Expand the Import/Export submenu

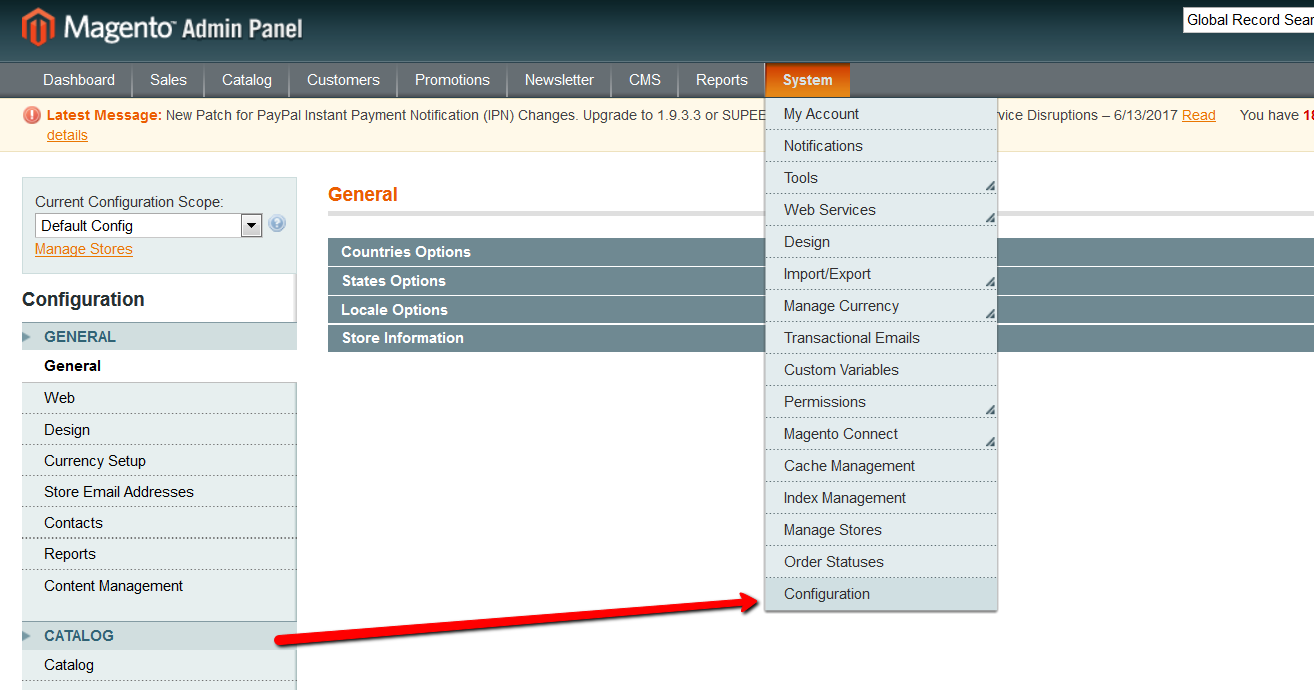(x=990, y=282)
